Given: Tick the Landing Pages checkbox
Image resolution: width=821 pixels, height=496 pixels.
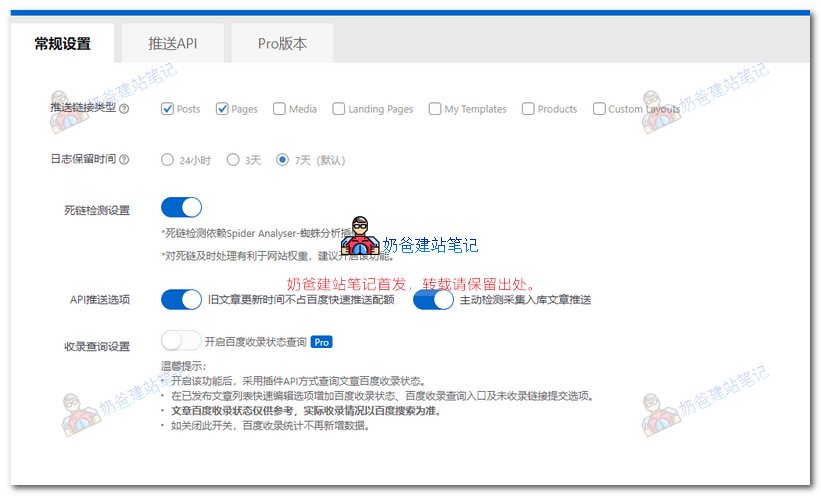Looking at the screenshot, I should point(339,109).
